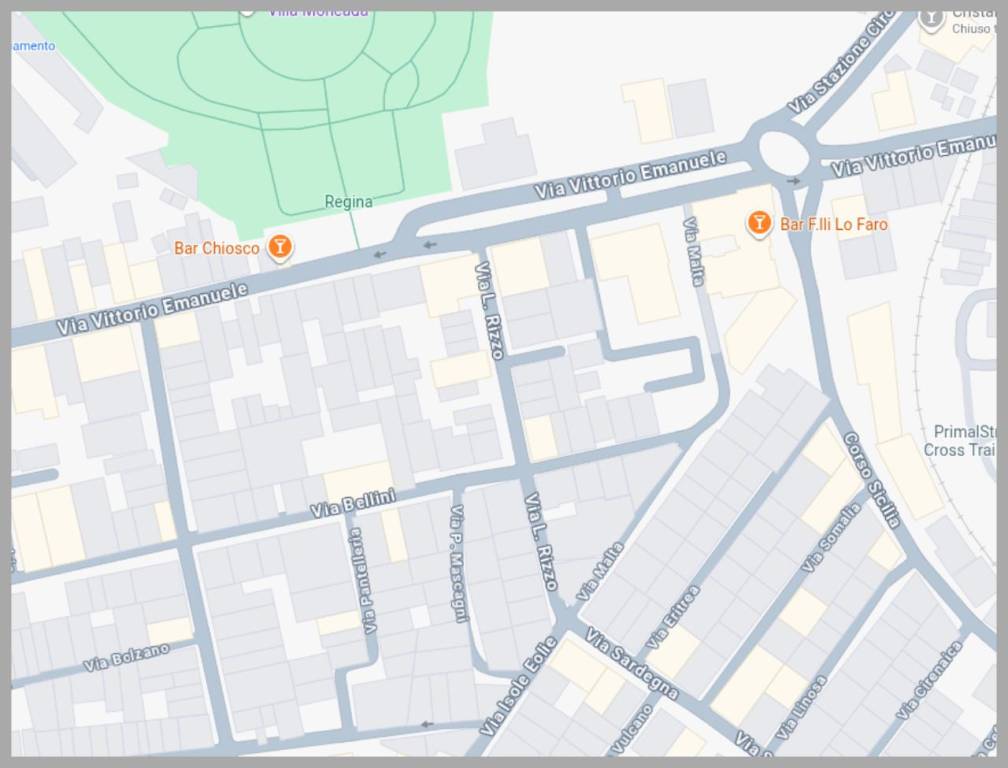Select the Via Sardegna street label
This screenshot has height=768, width=1008.
point(632,663)
